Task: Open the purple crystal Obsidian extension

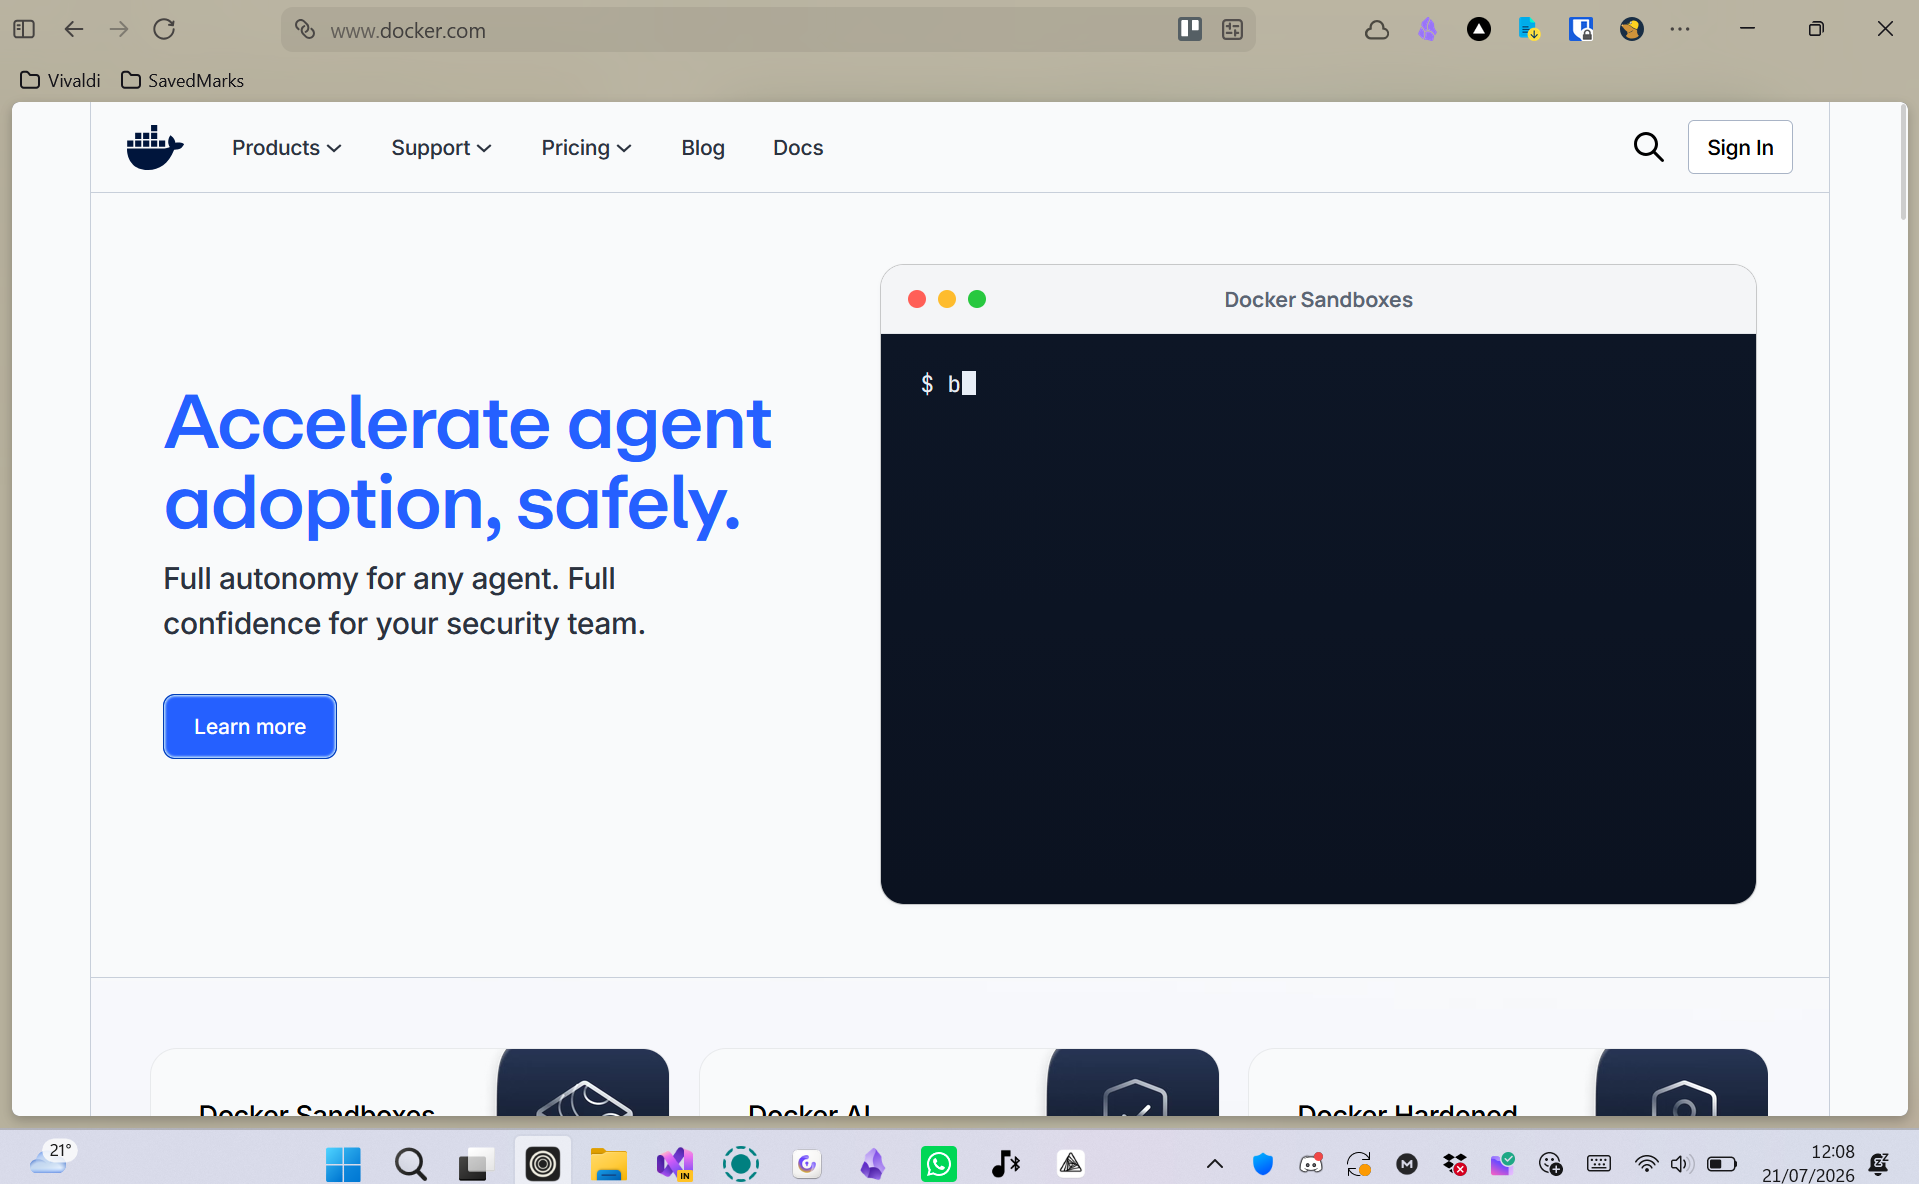Action: coord(1427,30)
